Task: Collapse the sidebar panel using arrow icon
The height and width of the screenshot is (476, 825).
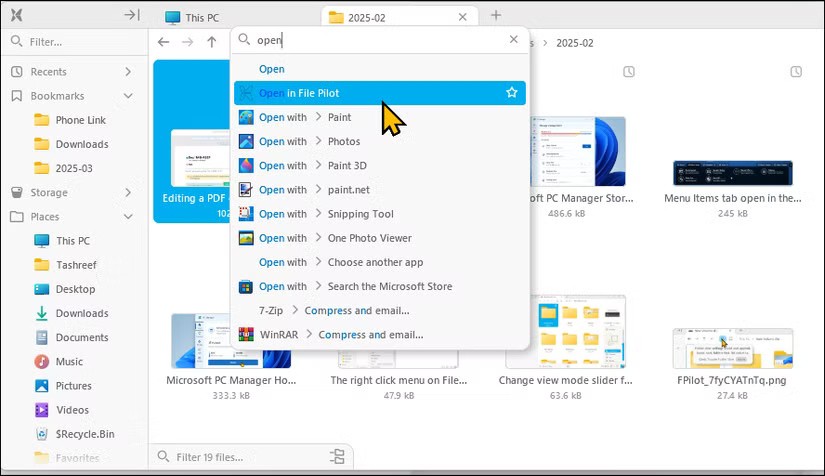Action: tap(131, 15)
